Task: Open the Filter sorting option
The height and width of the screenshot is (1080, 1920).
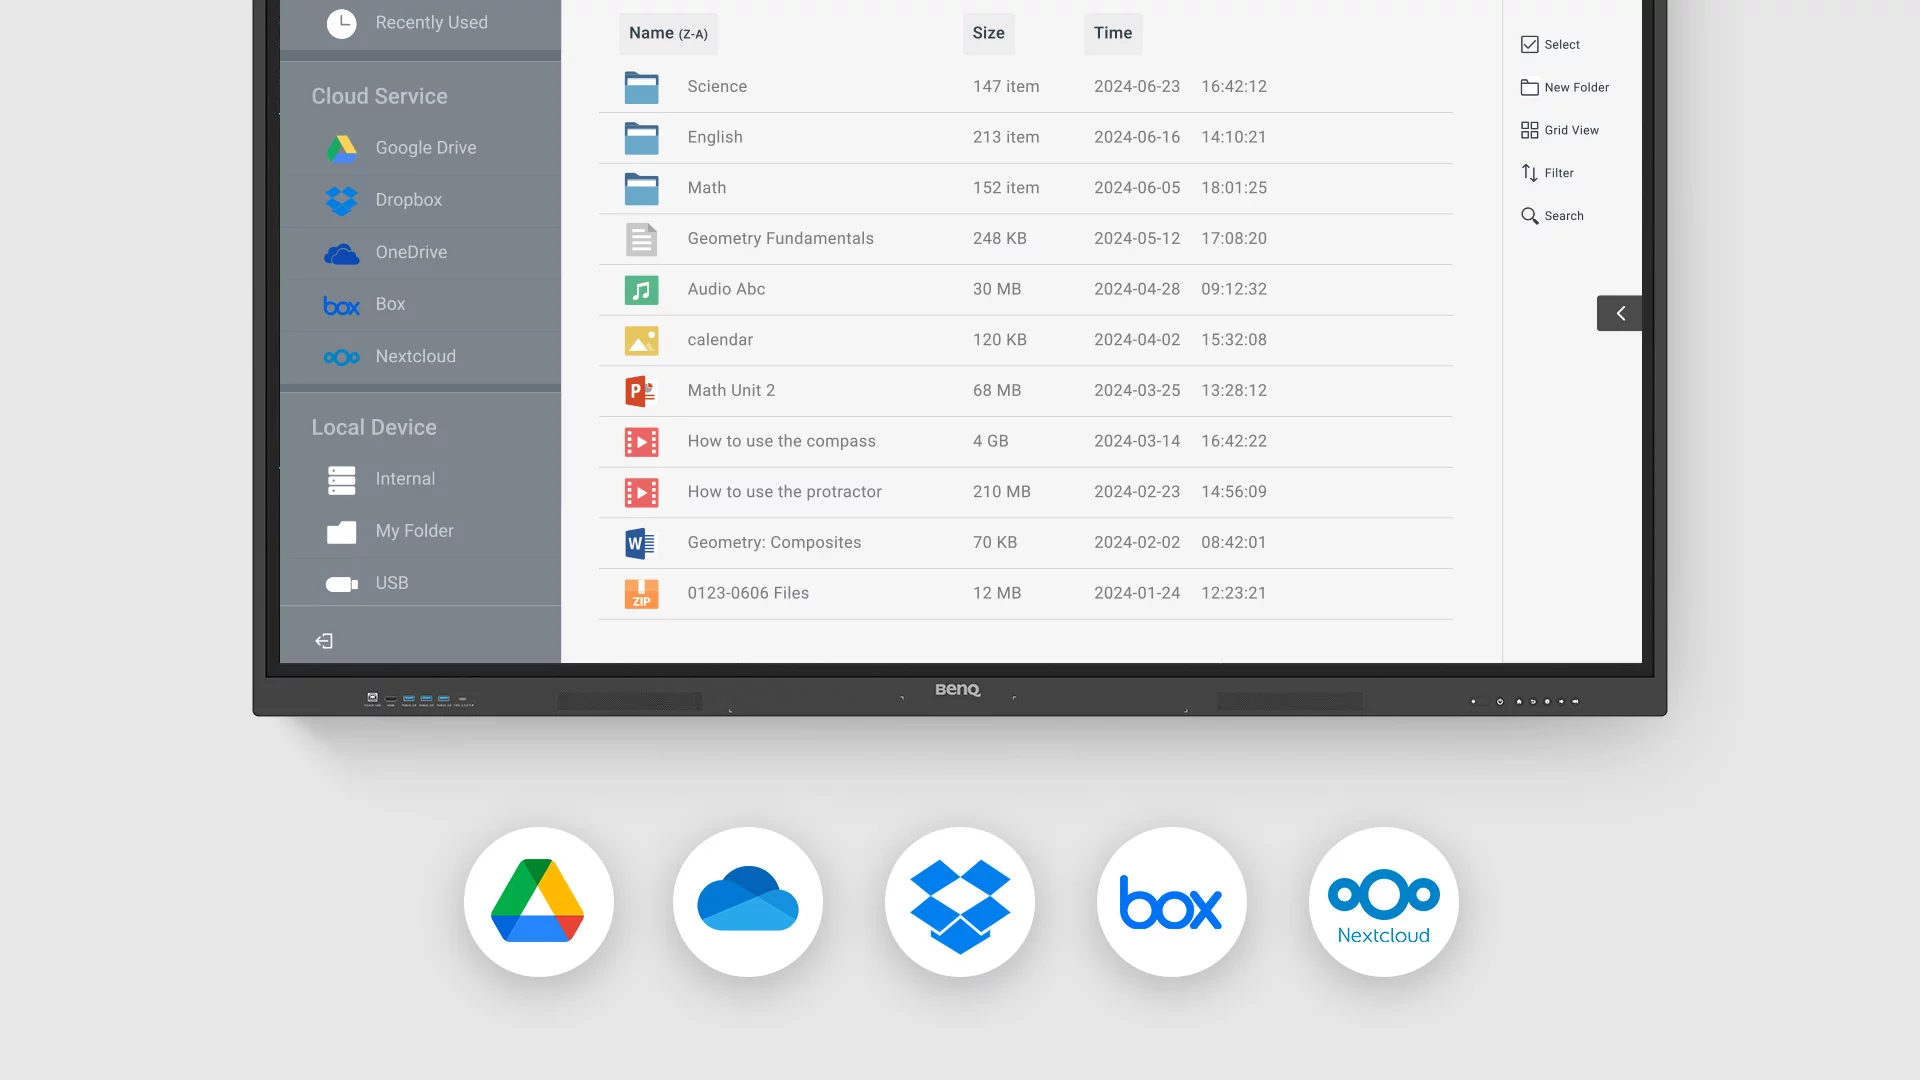Action: (x=1547, y=173)
